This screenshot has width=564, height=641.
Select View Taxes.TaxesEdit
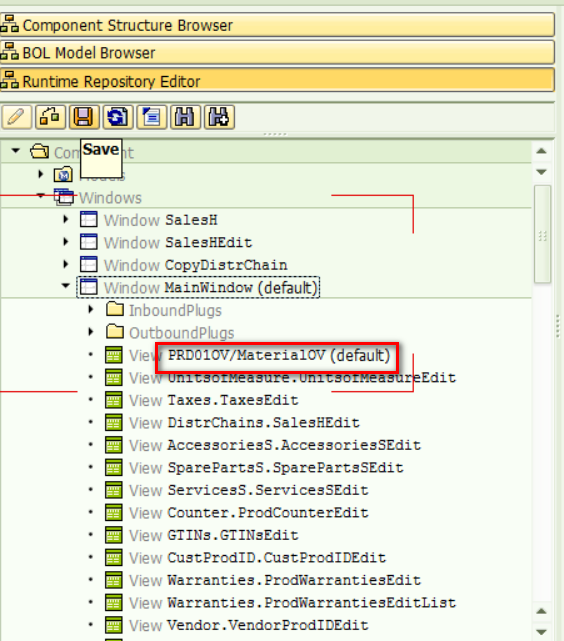[214, 400]
